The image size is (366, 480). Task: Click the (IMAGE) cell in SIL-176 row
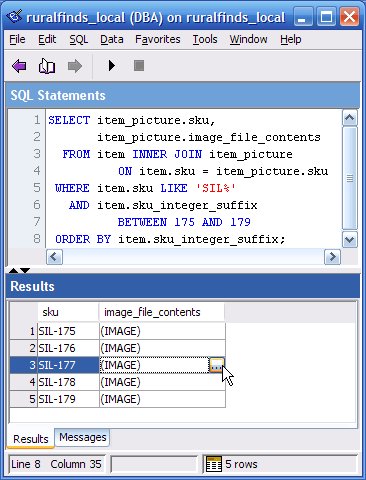point(162,348)
